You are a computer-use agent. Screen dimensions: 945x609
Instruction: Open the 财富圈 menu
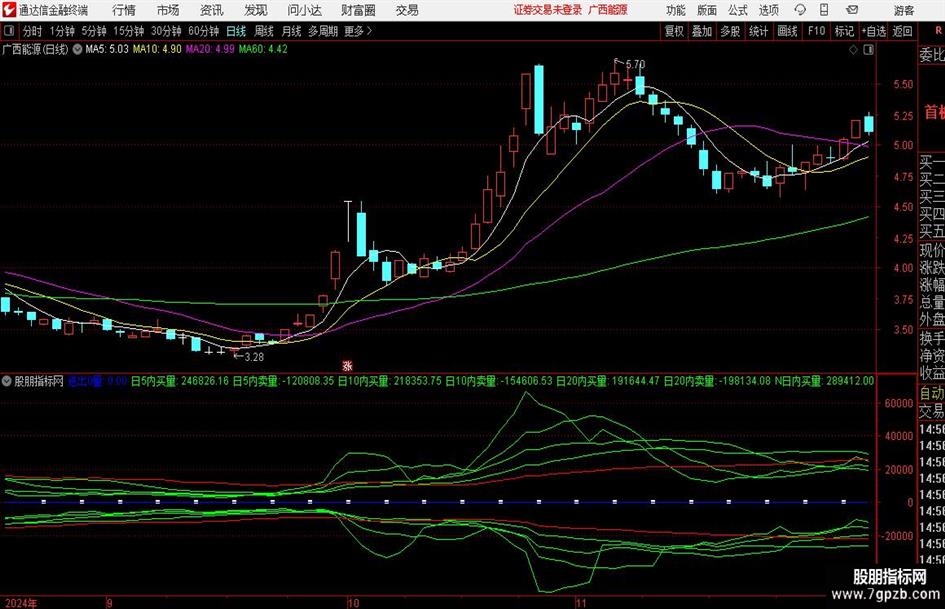[x=358, y=10]
